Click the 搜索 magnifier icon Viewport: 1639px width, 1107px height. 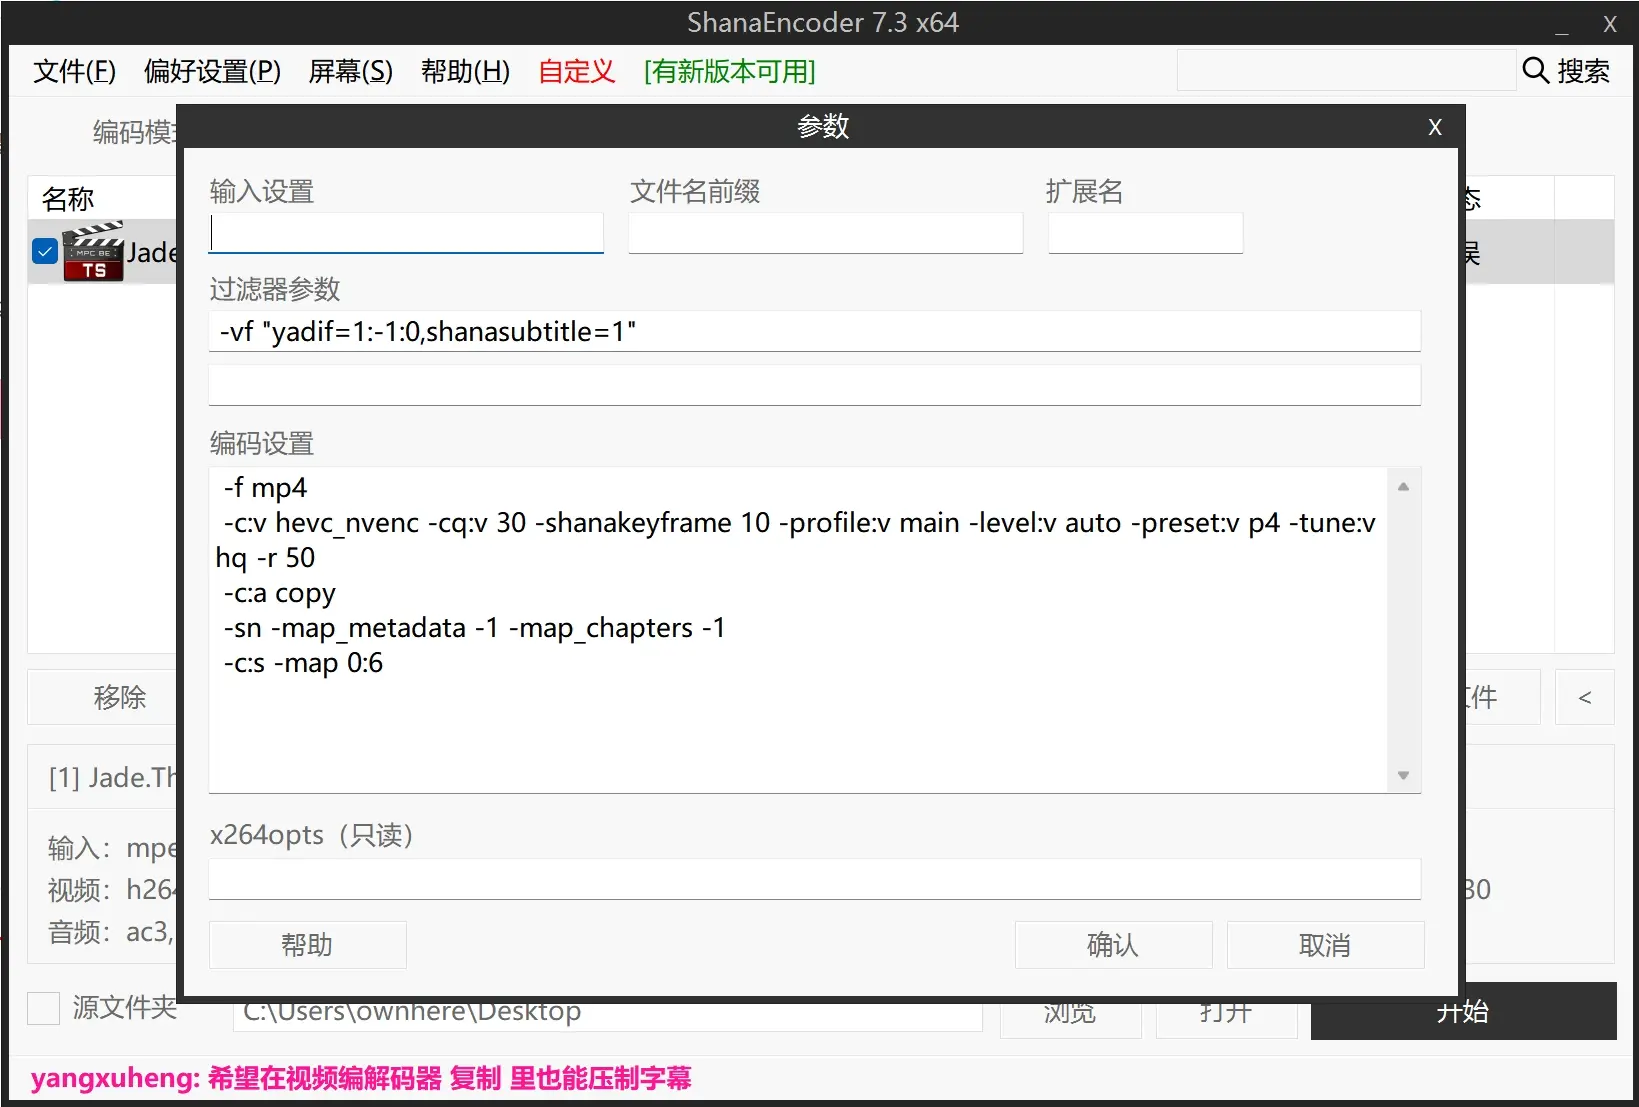(x=1535, y=70)
